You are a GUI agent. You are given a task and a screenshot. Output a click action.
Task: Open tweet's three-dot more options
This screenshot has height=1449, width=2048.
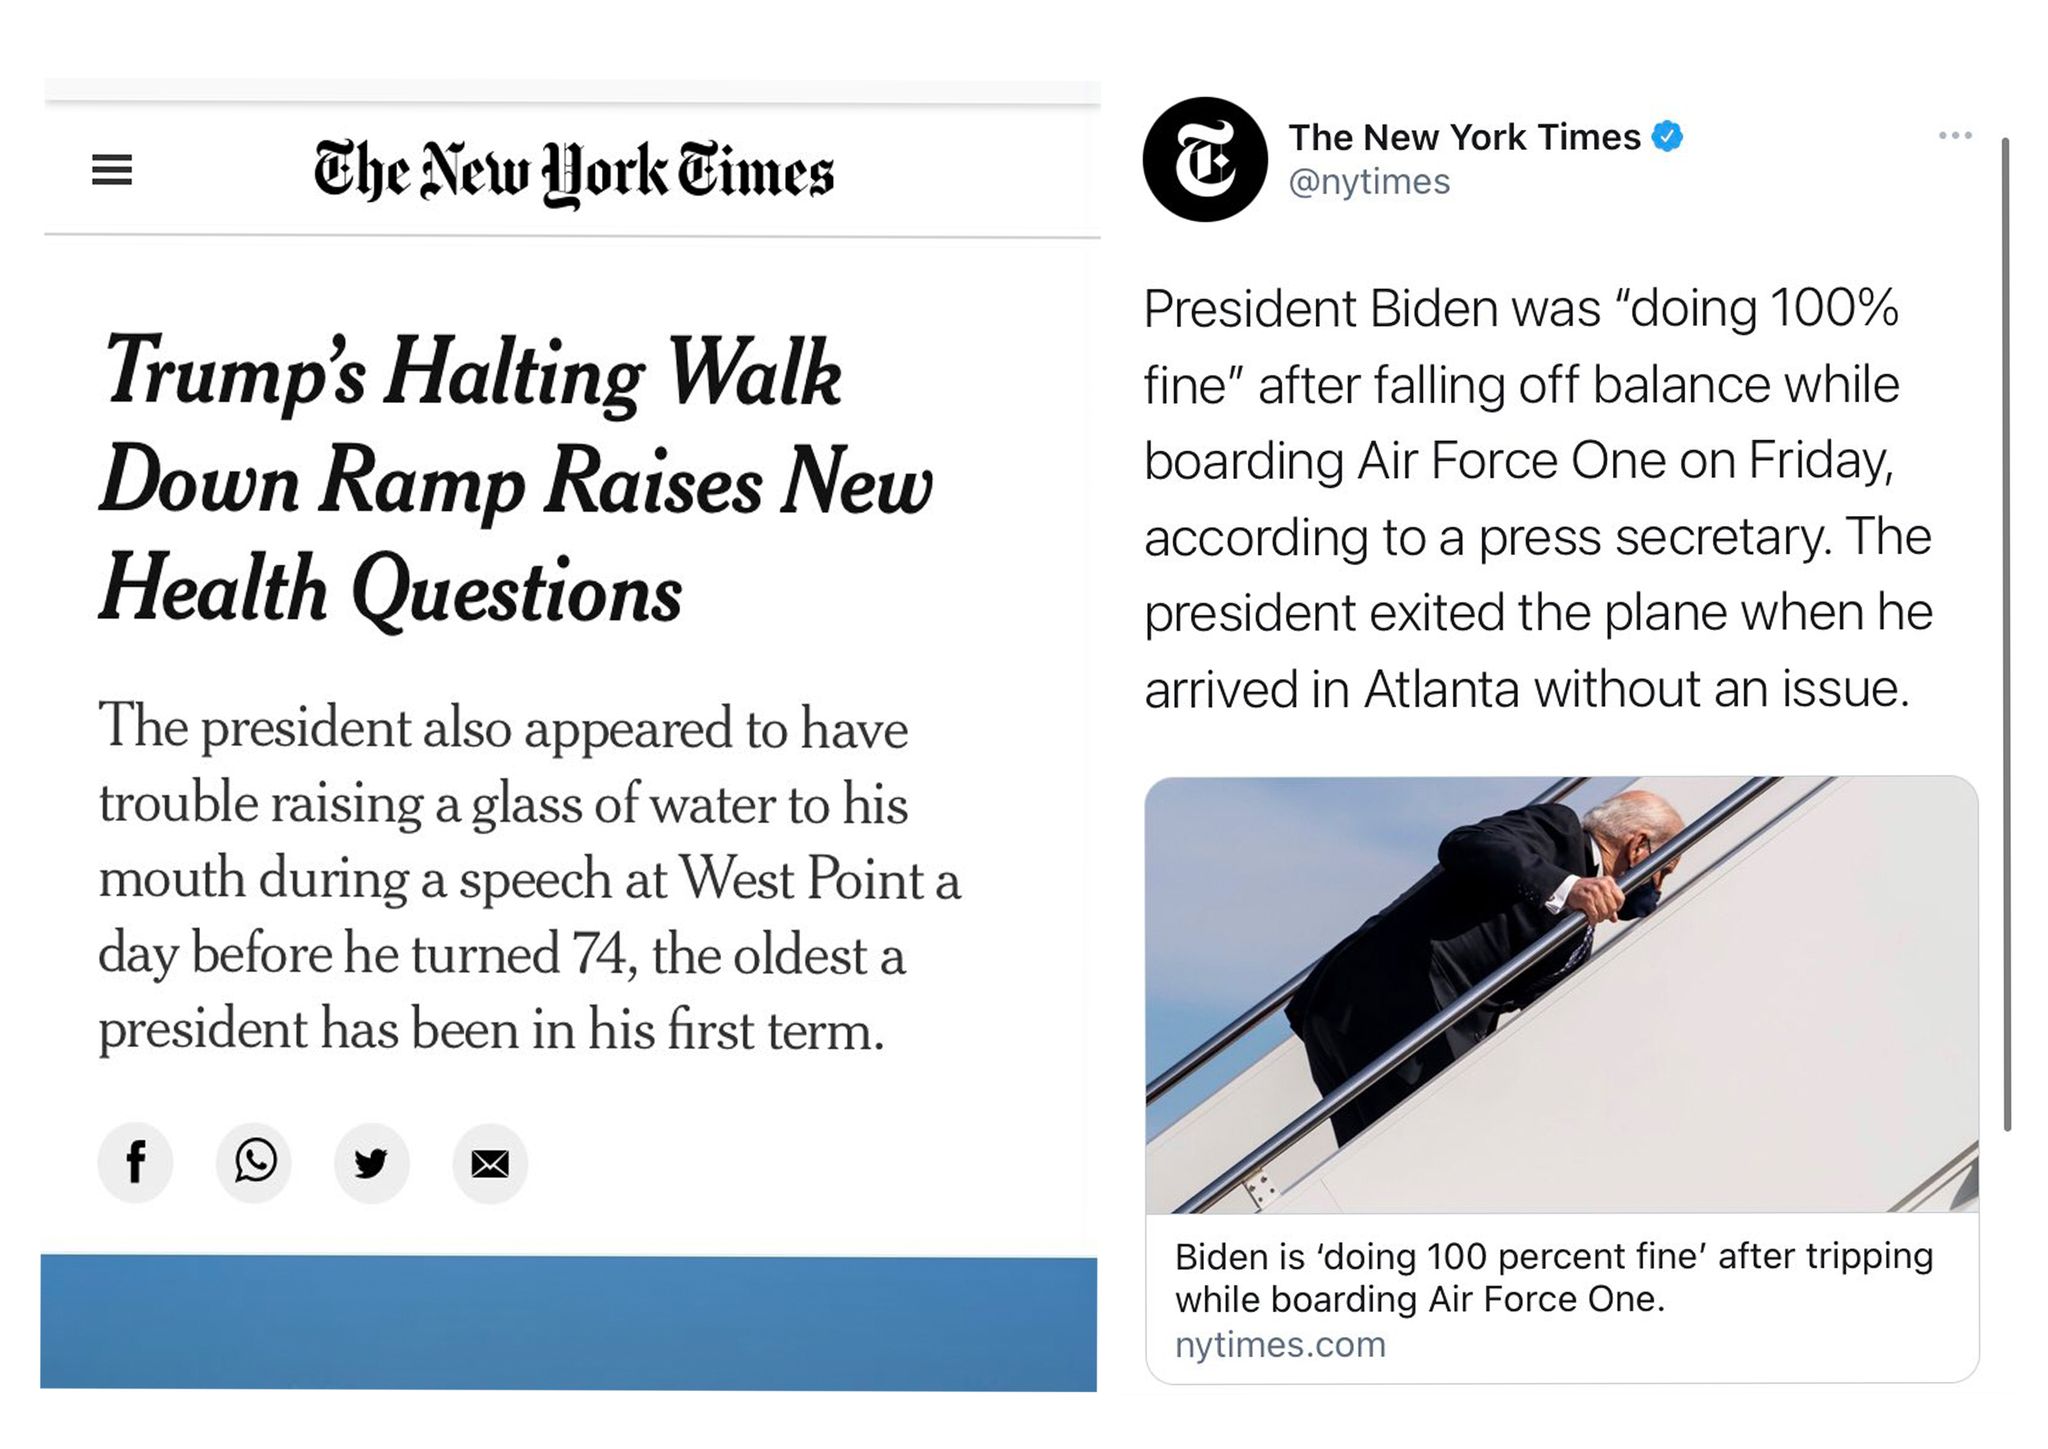1955,135
